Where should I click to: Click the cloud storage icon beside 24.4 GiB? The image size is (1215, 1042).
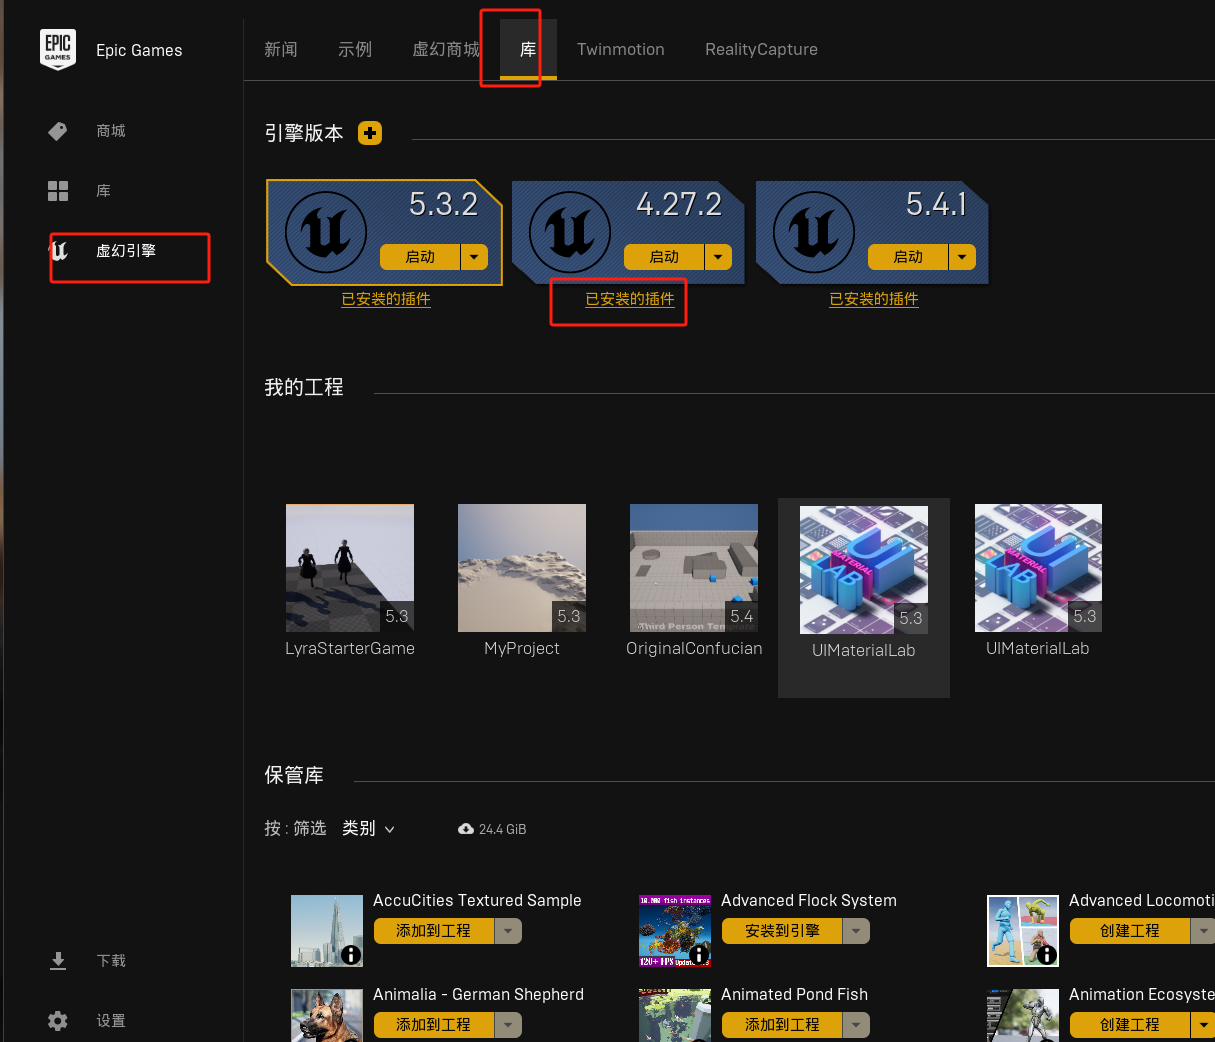(x=466, y=829)
